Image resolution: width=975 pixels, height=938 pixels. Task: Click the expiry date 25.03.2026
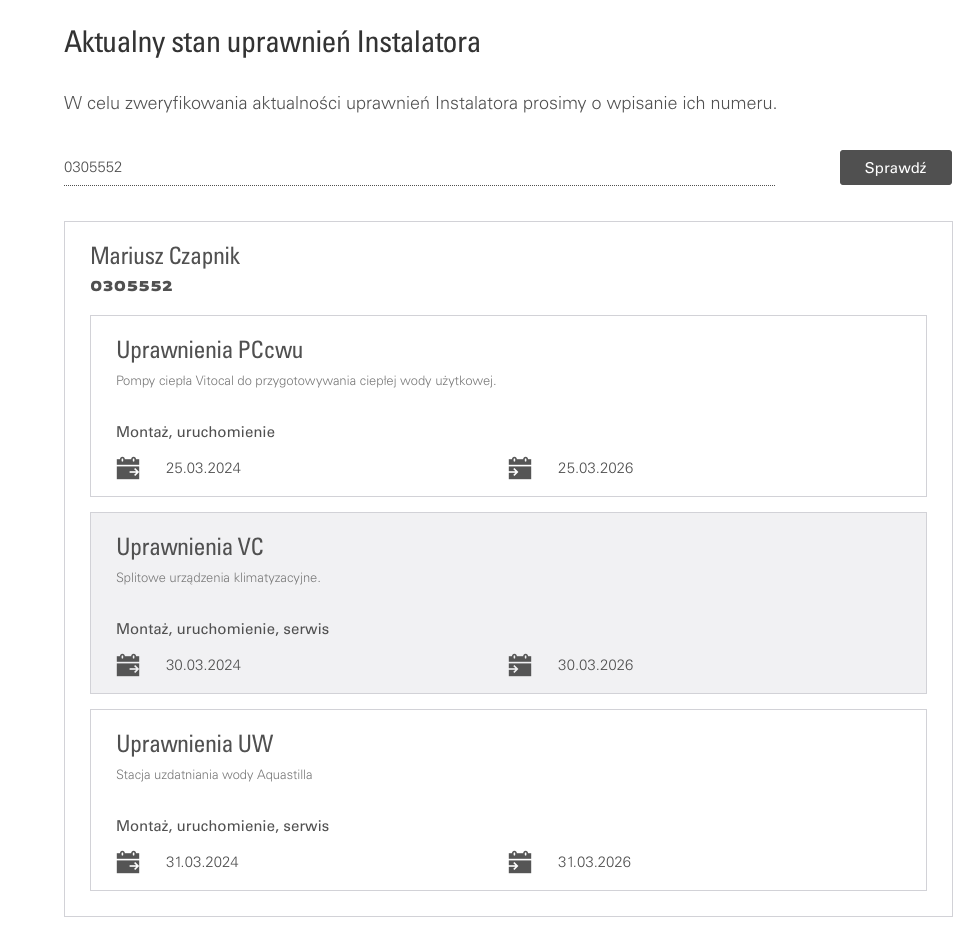596,468
